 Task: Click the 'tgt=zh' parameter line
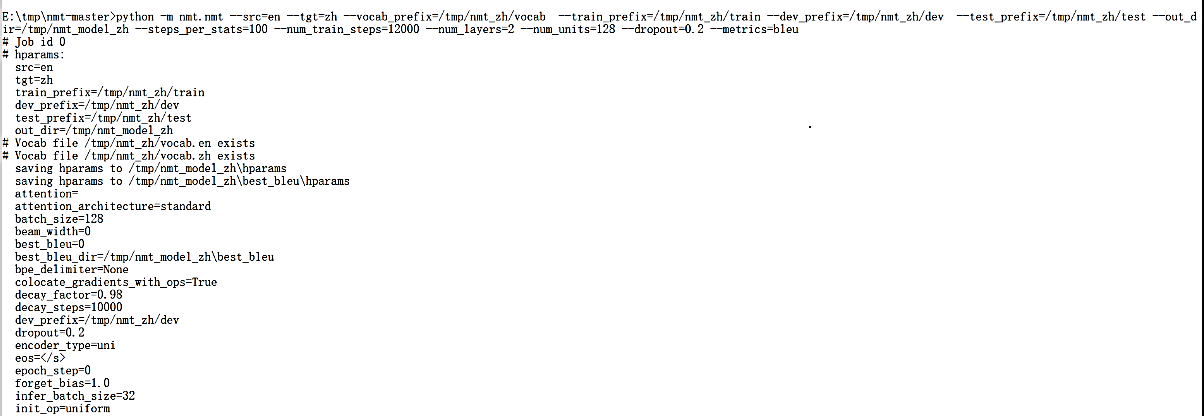pyautogui.click(x=34, y=80)
